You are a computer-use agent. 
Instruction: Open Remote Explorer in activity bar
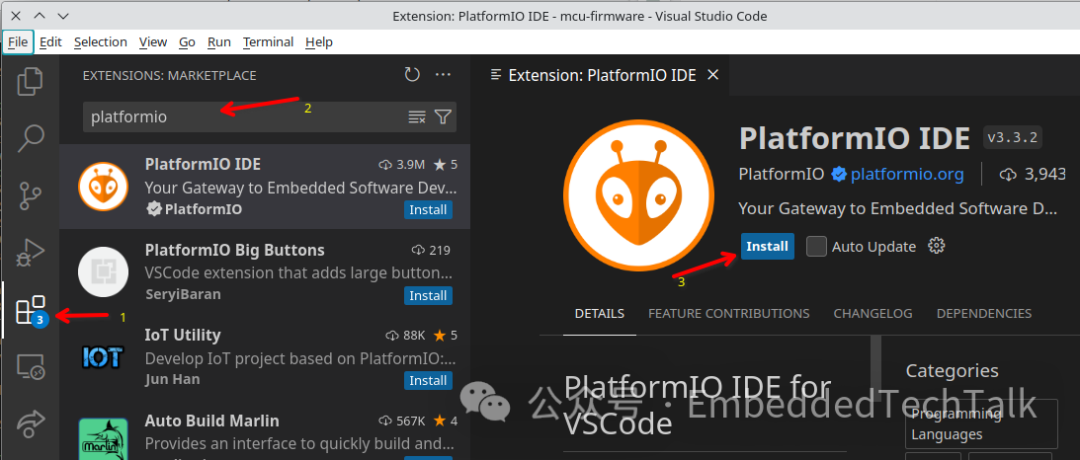31,368
